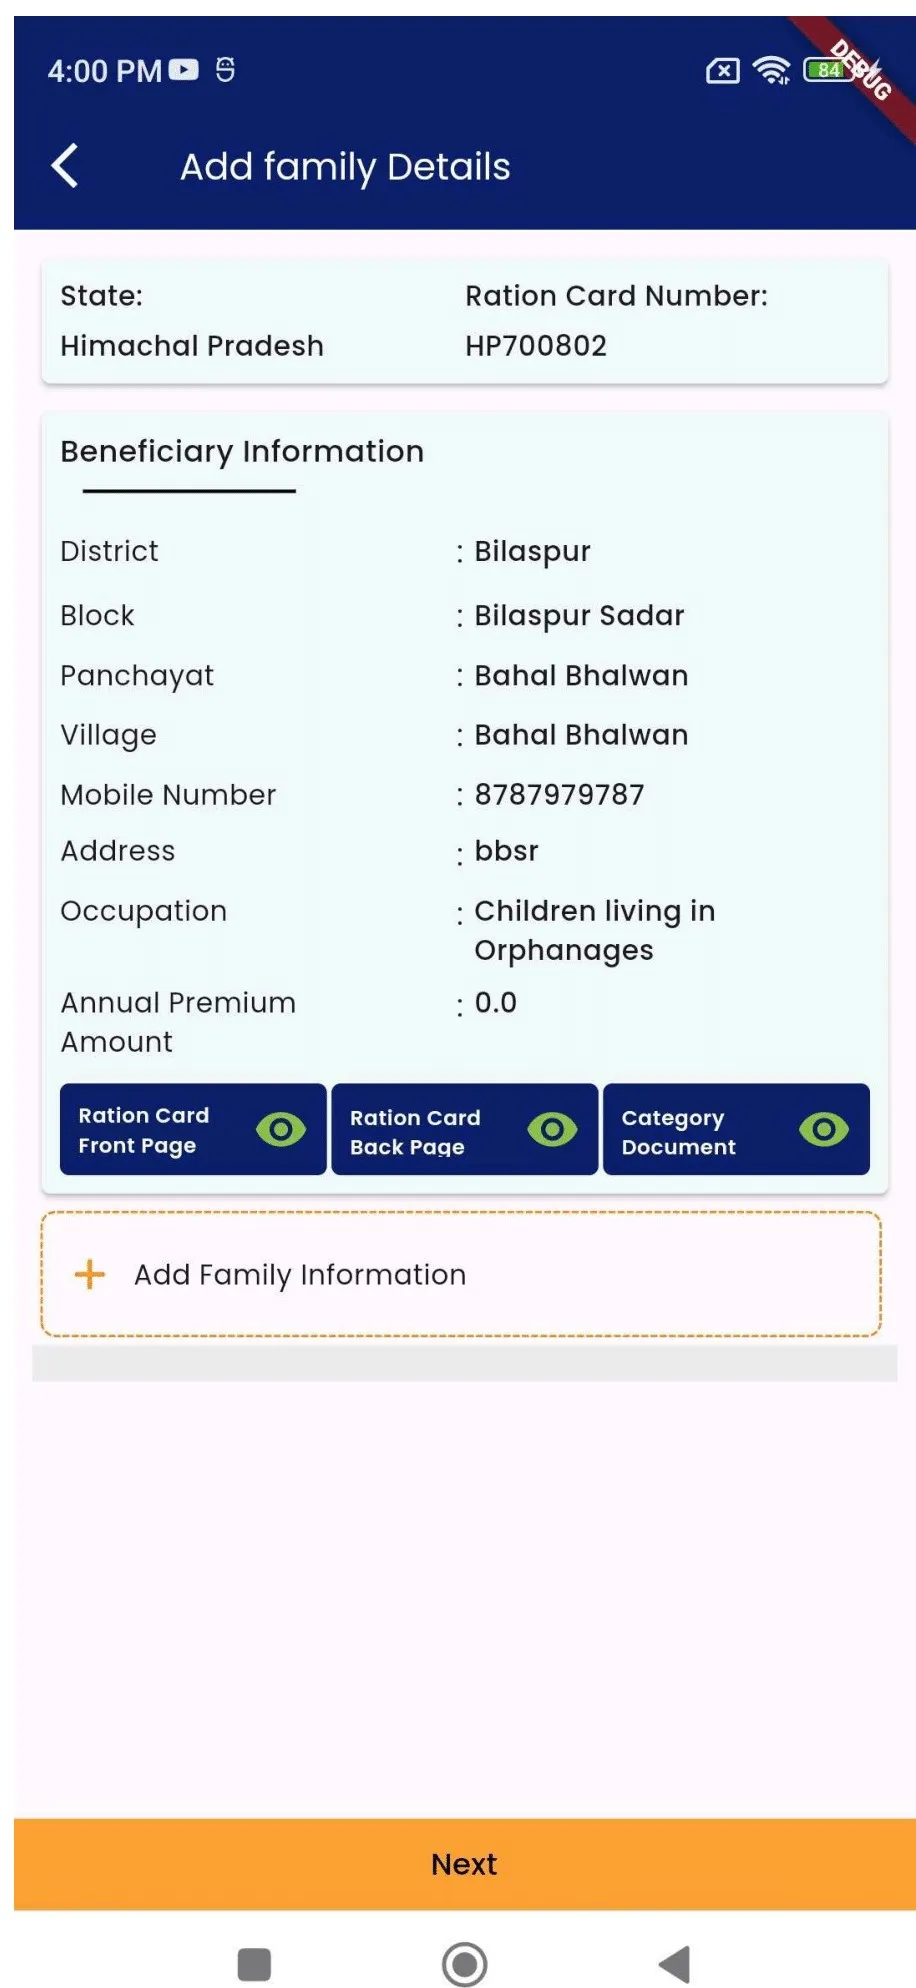View Category Document eye icon
916x1988 pixels.
click(824, 1129)
